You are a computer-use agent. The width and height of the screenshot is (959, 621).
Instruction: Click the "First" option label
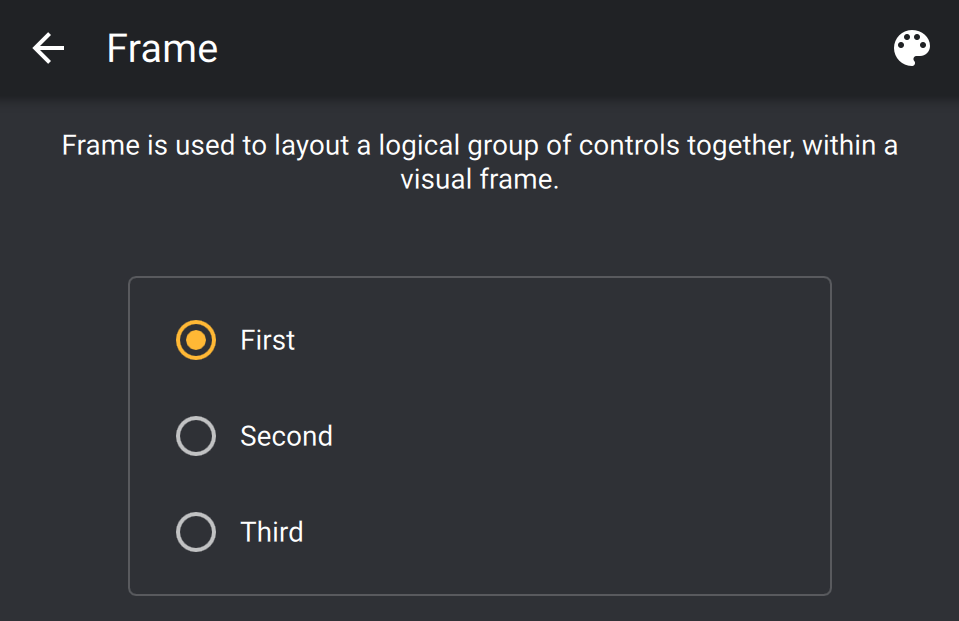[267, 340]
